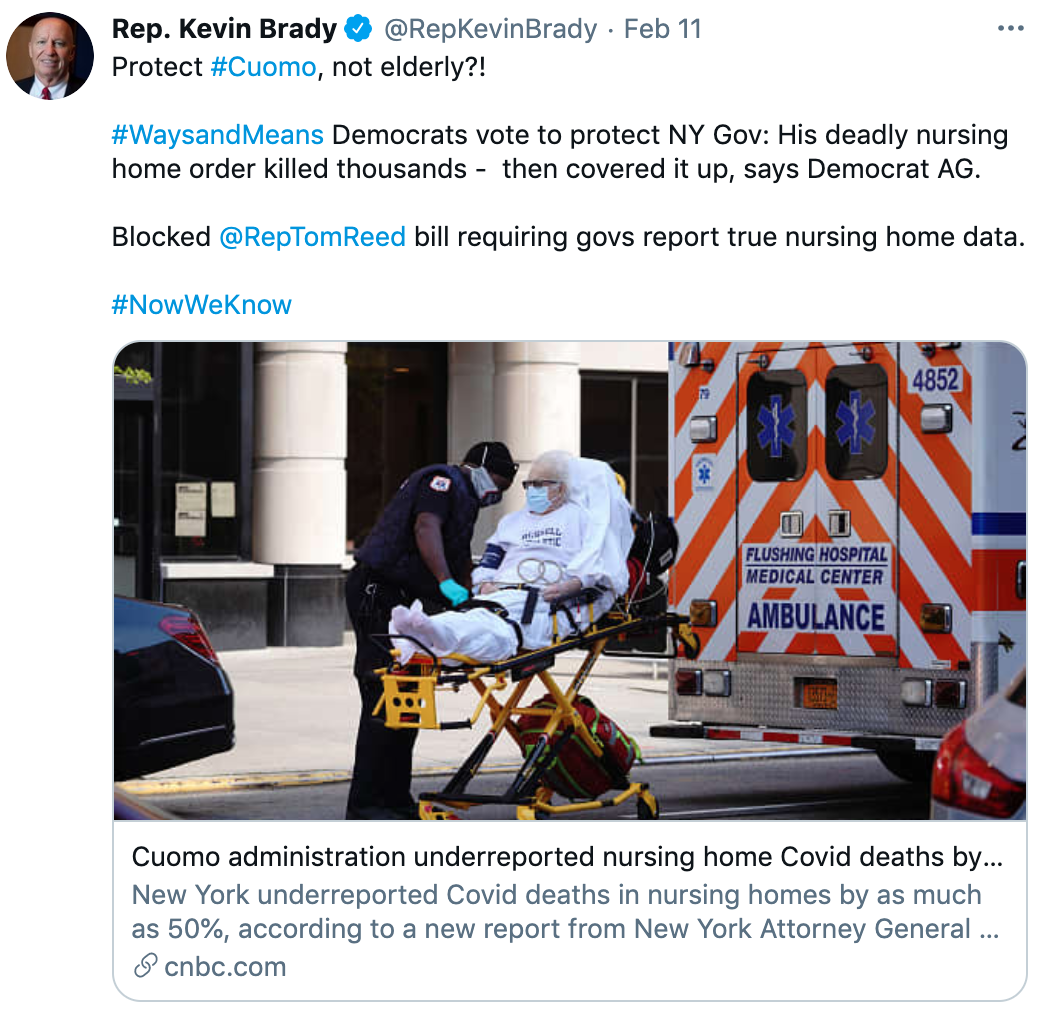The height and width of the screenshot is (1012, 1042).
Task: Open the three-dot more options menu
Action: point(1011,29)
